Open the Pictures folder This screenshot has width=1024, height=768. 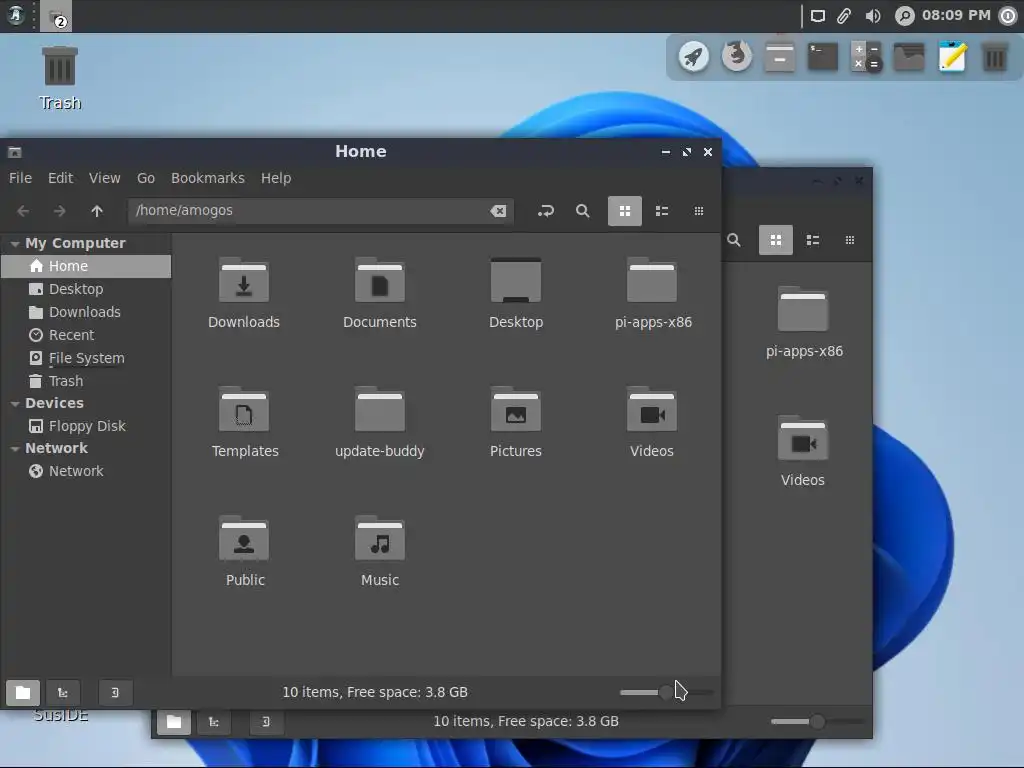pyautogui.click(x=515, y=410)
